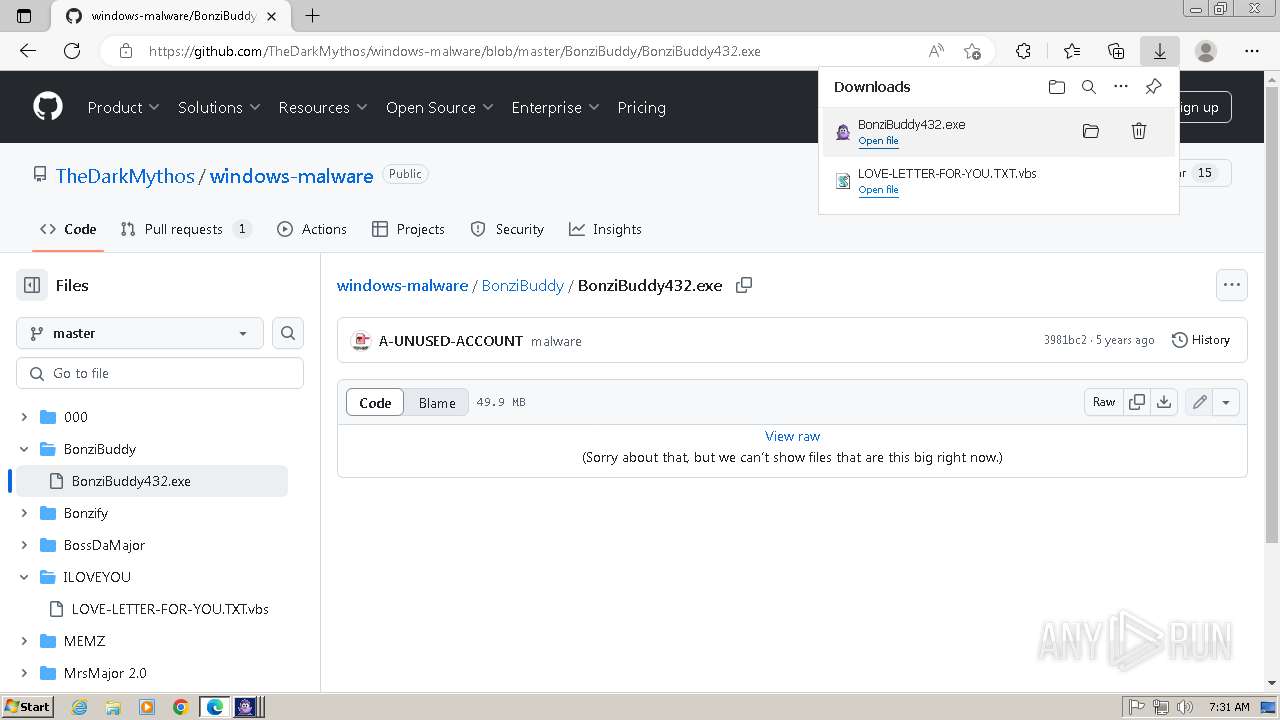The image size is (1280, 720).
Task: Open the Enterprise dropdown menu
Action: pyautogui.click(x=555, y=107)
